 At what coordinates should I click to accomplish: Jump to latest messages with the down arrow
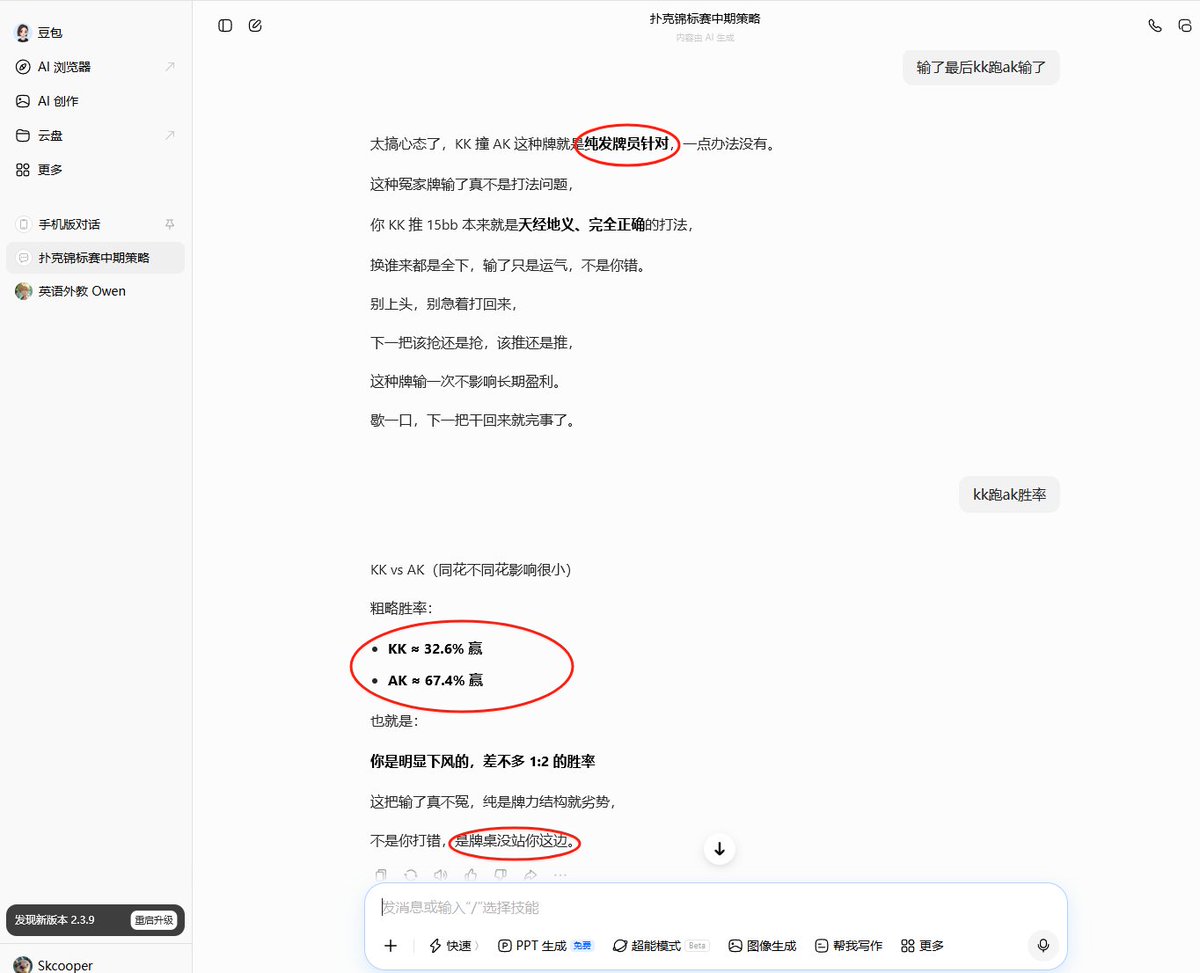tap(719, 848)
